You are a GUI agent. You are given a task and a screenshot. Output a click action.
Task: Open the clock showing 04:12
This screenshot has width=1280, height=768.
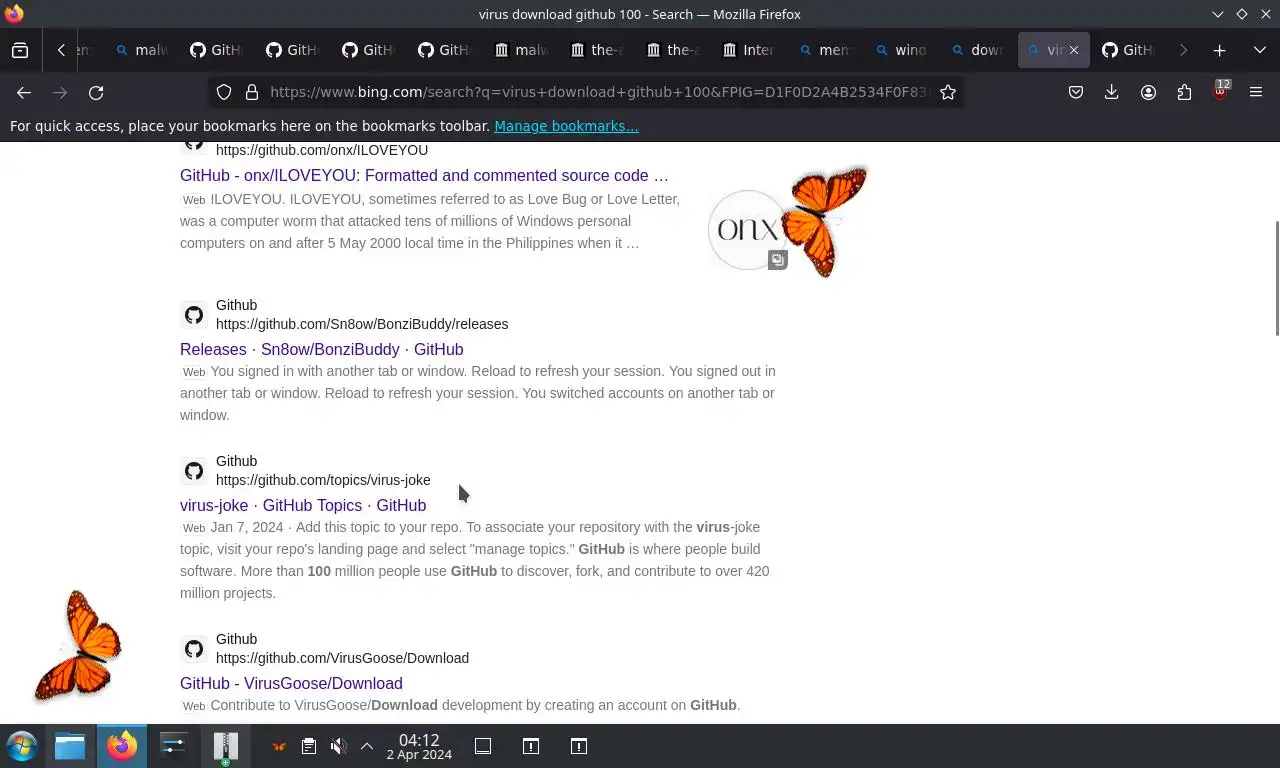point(419,746)
